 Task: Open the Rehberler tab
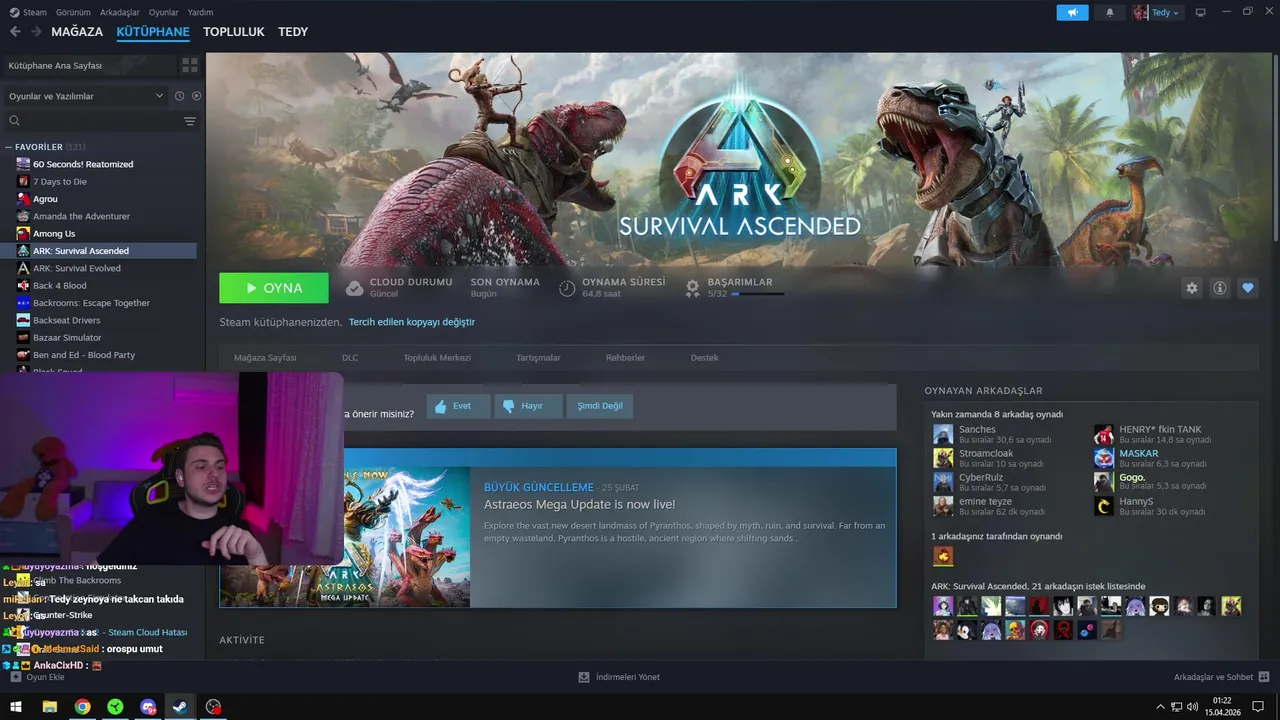click(625, 357)
